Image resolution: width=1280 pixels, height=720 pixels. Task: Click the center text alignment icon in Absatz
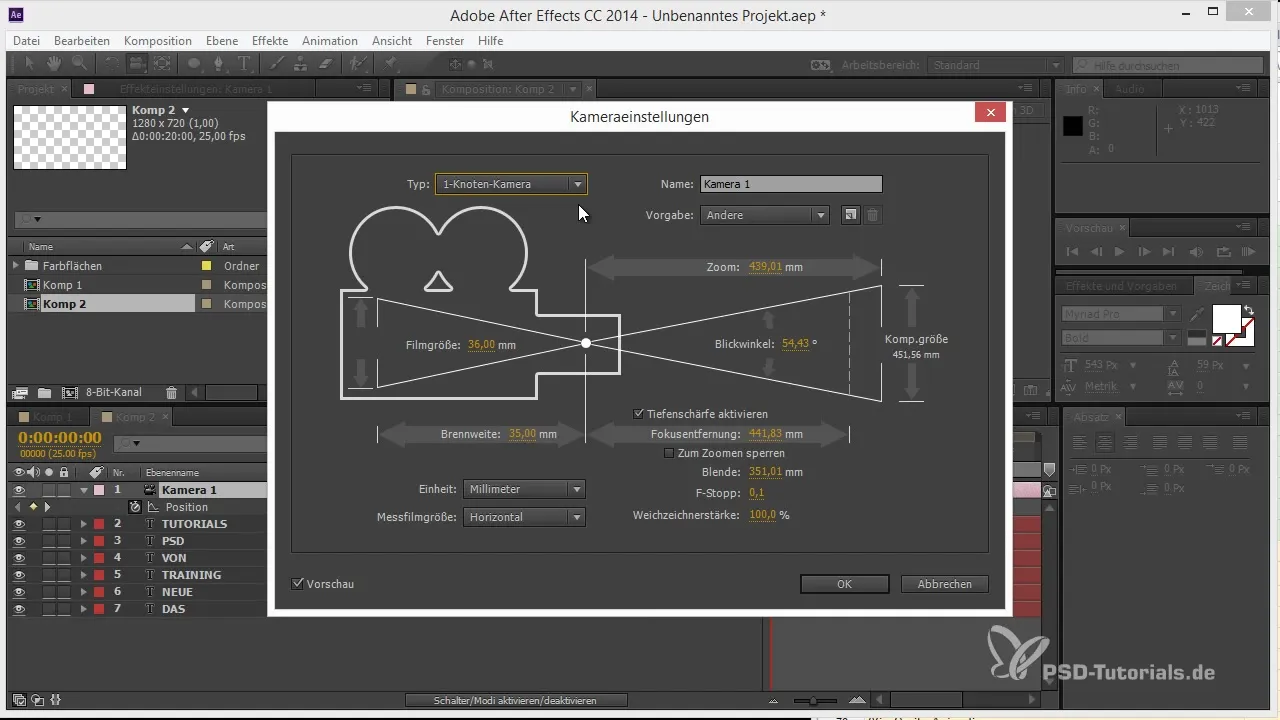coord(1105,443)
